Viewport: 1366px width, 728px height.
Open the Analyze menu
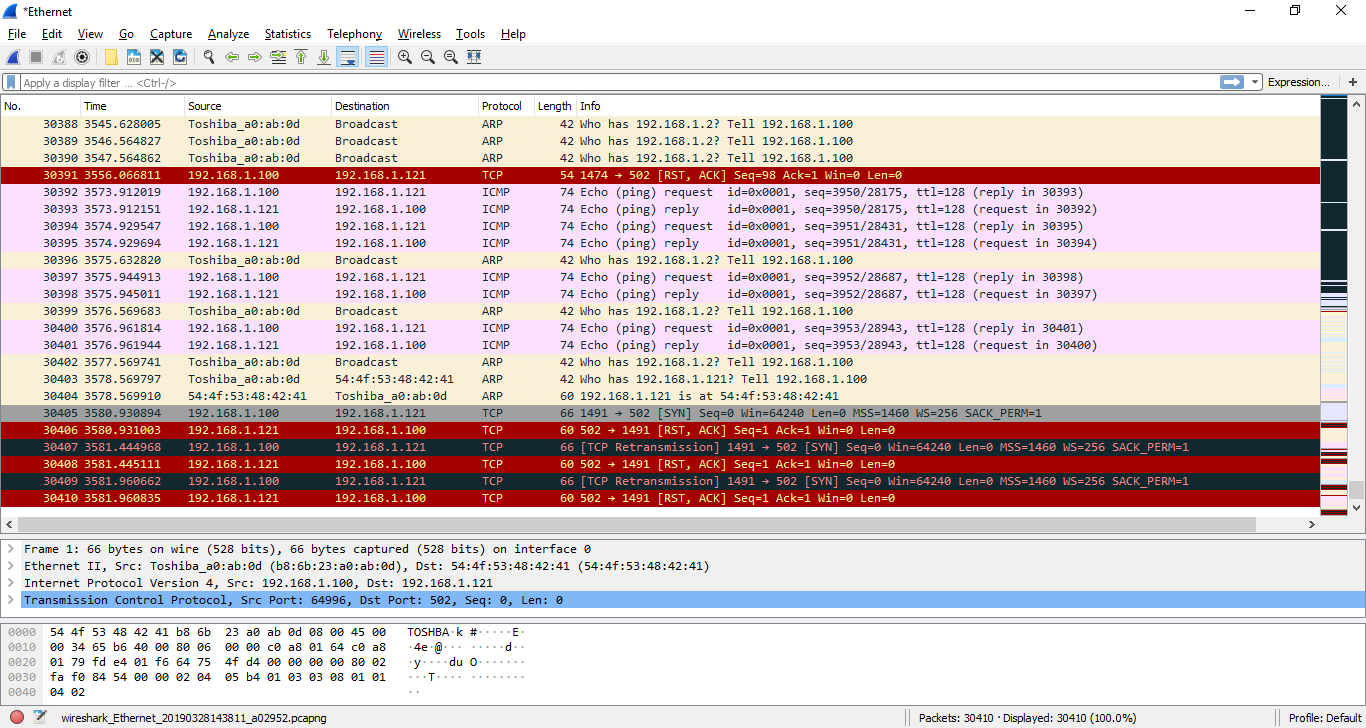[x=229, y=34]
